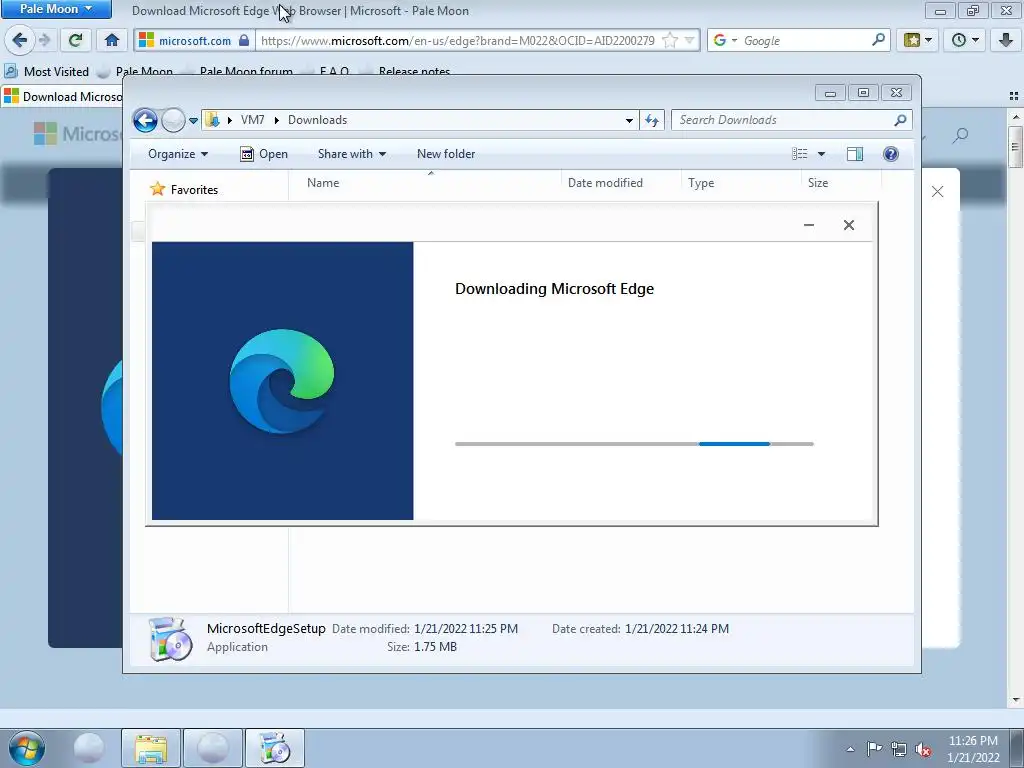Click the MicrosoftEdgeSetup file icon in details pane
The width and height of the screenshot is (1024, 768).
click(170, 639)
